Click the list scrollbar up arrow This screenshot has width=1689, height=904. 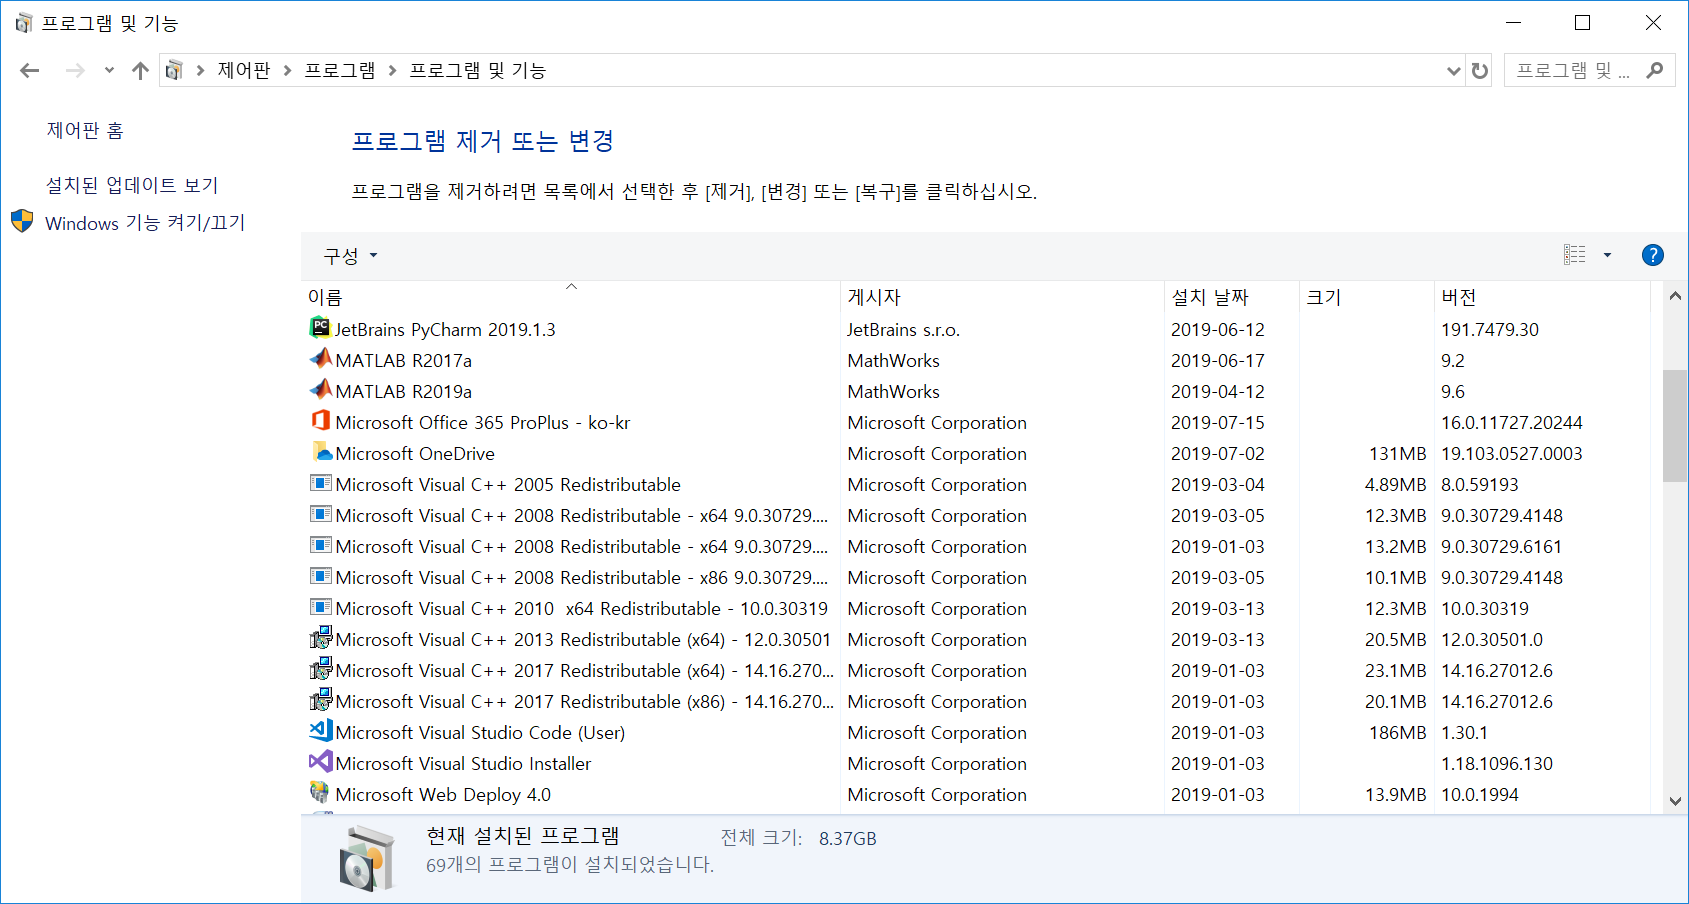(x=1675, y=295)
